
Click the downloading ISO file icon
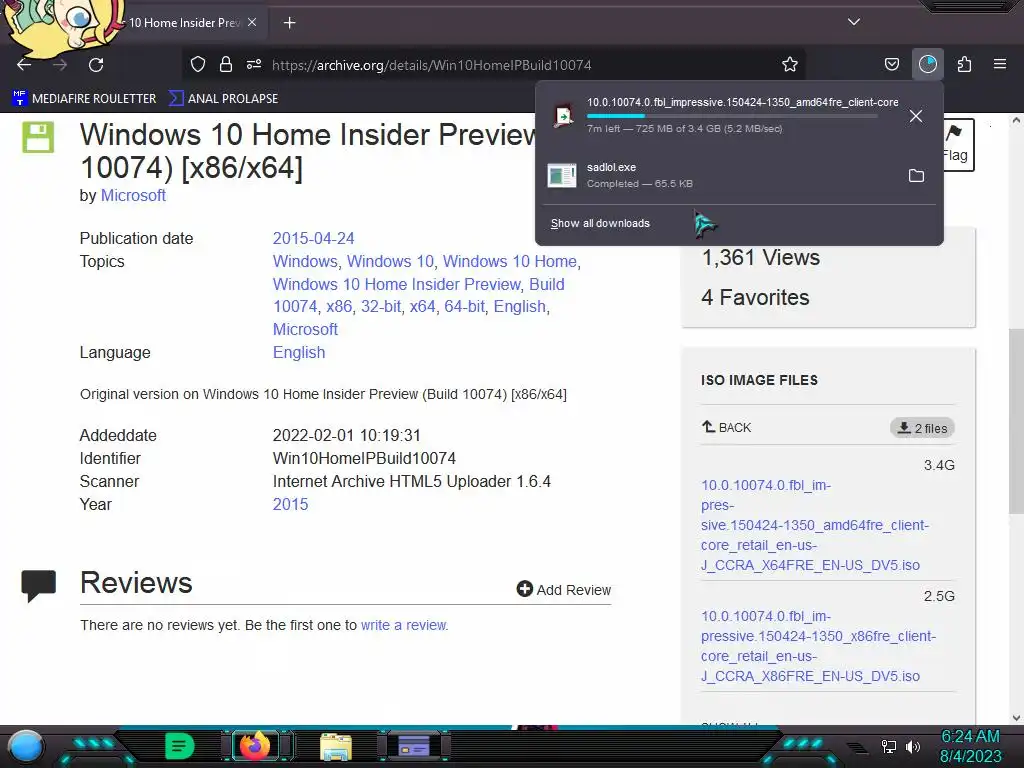tap(563, 116)
